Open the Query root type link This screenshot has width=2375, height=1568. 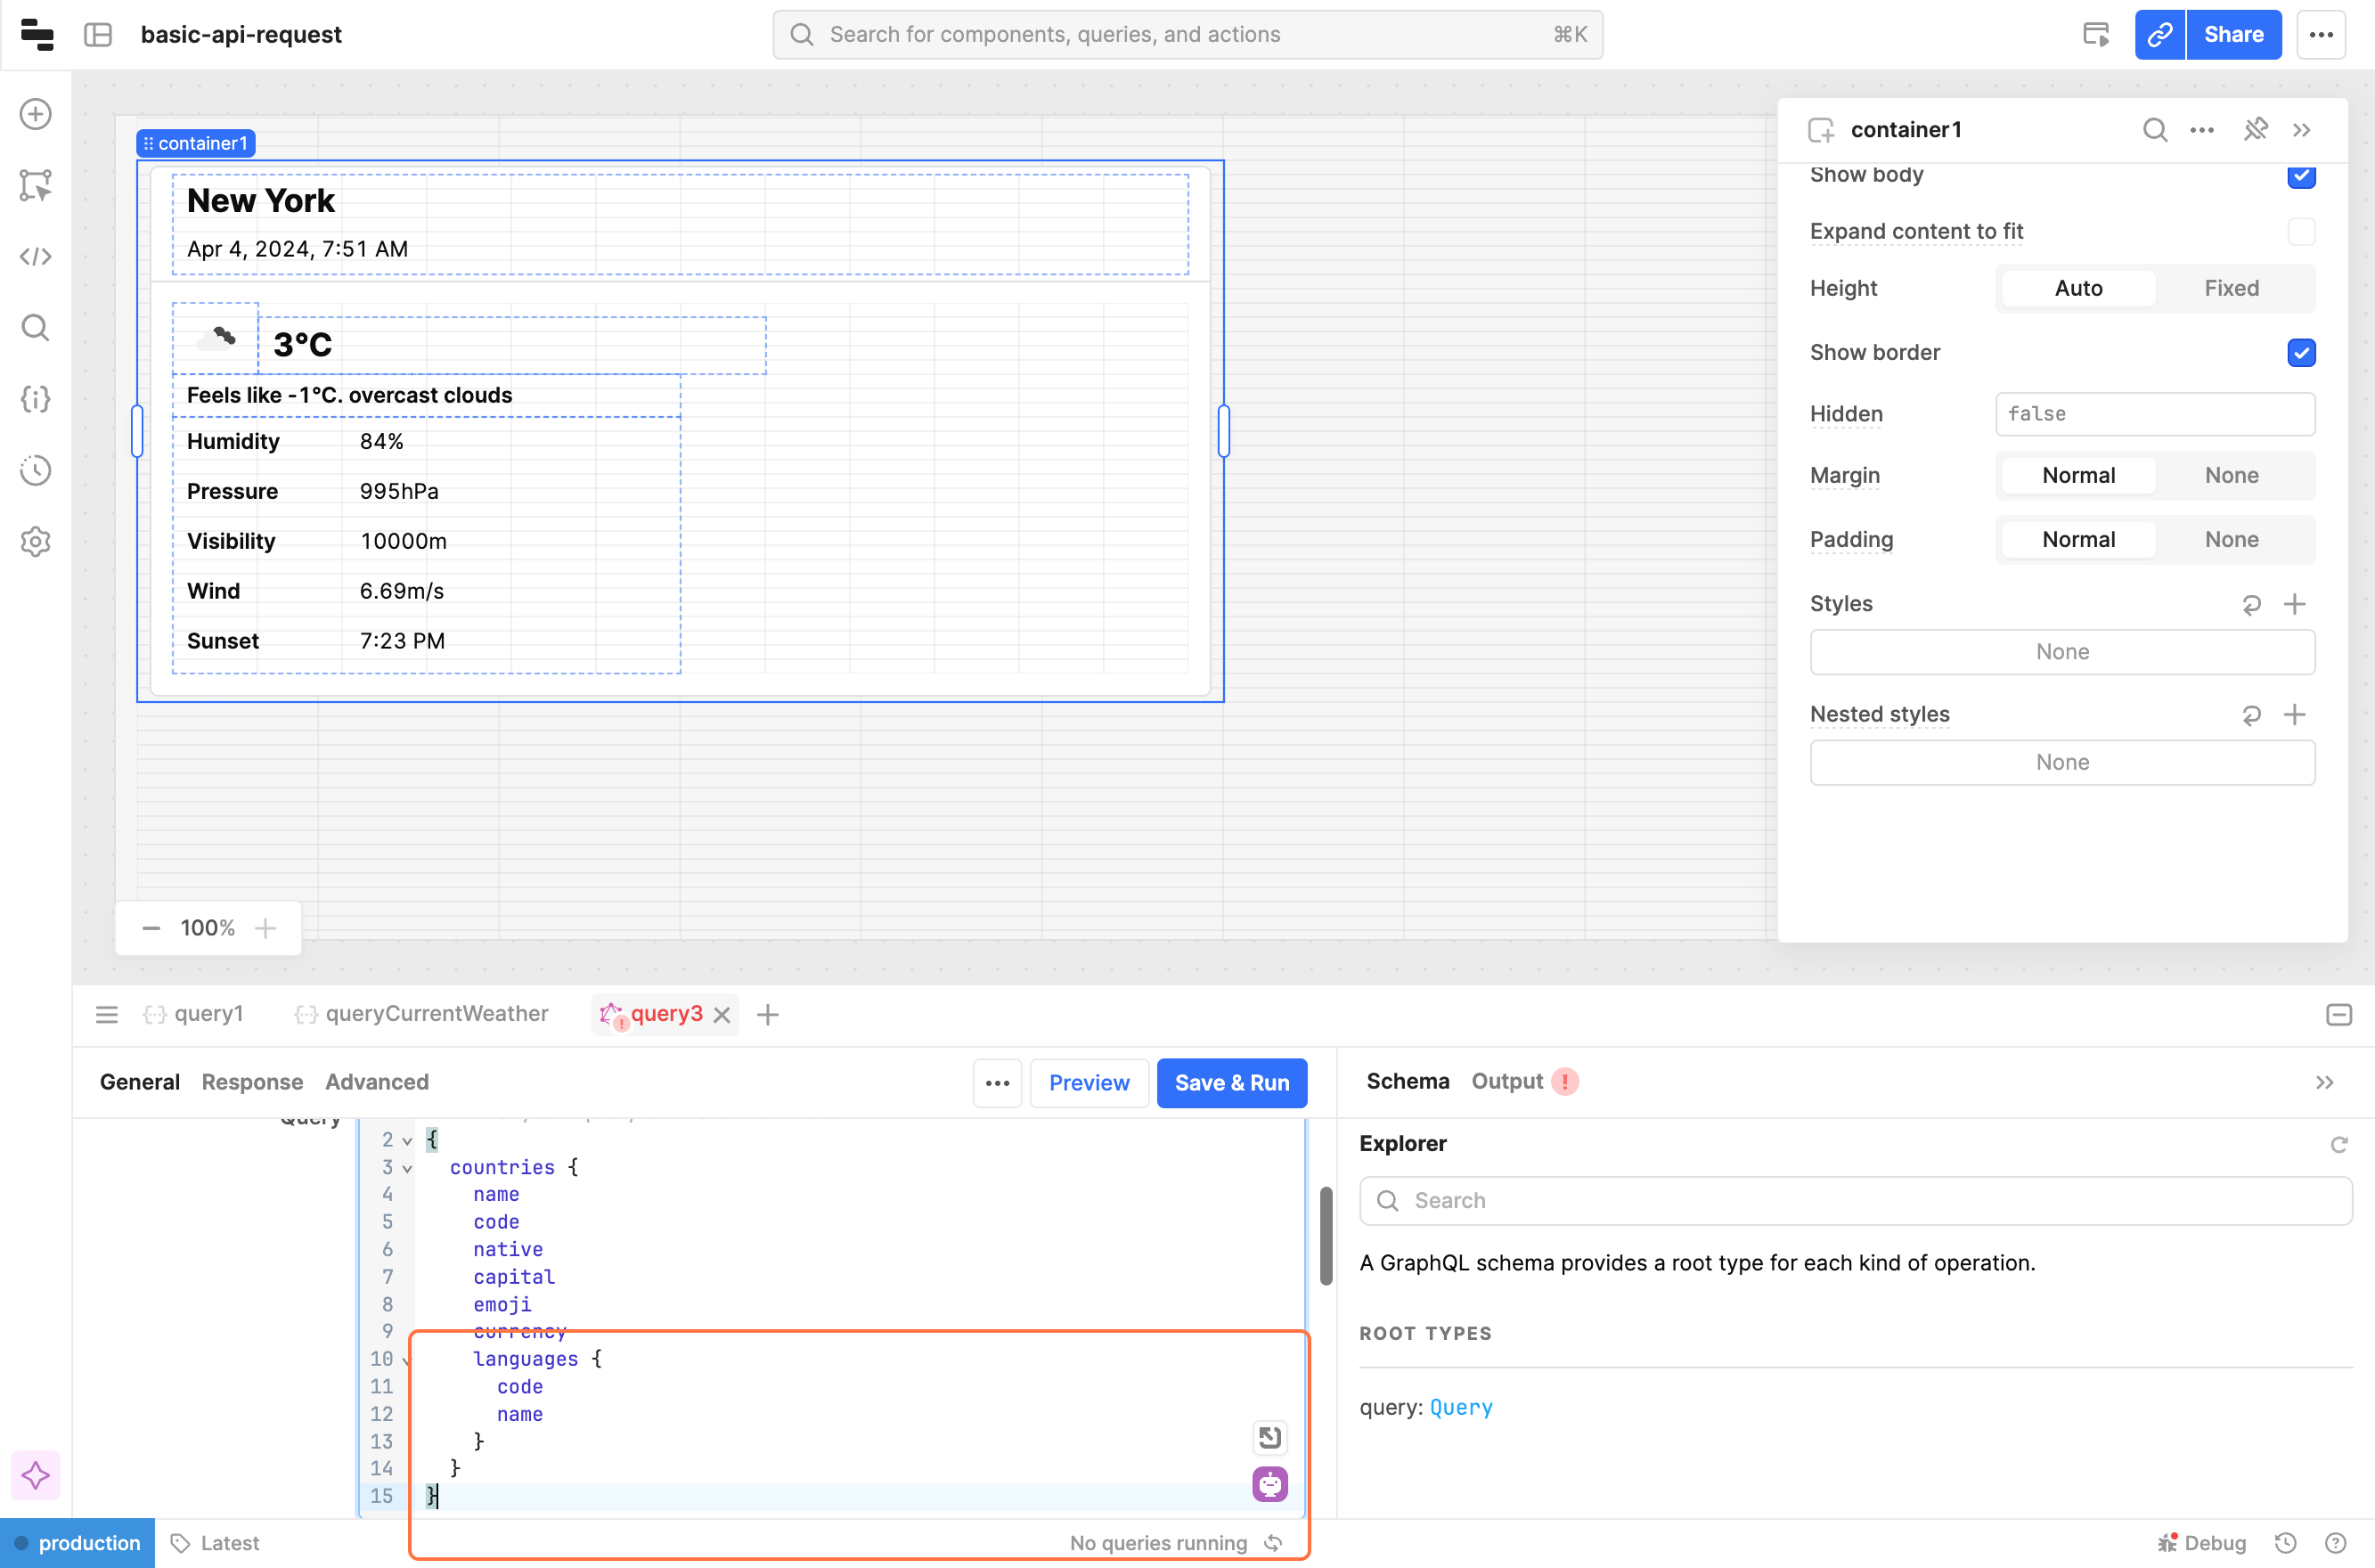(1460, 1408)
